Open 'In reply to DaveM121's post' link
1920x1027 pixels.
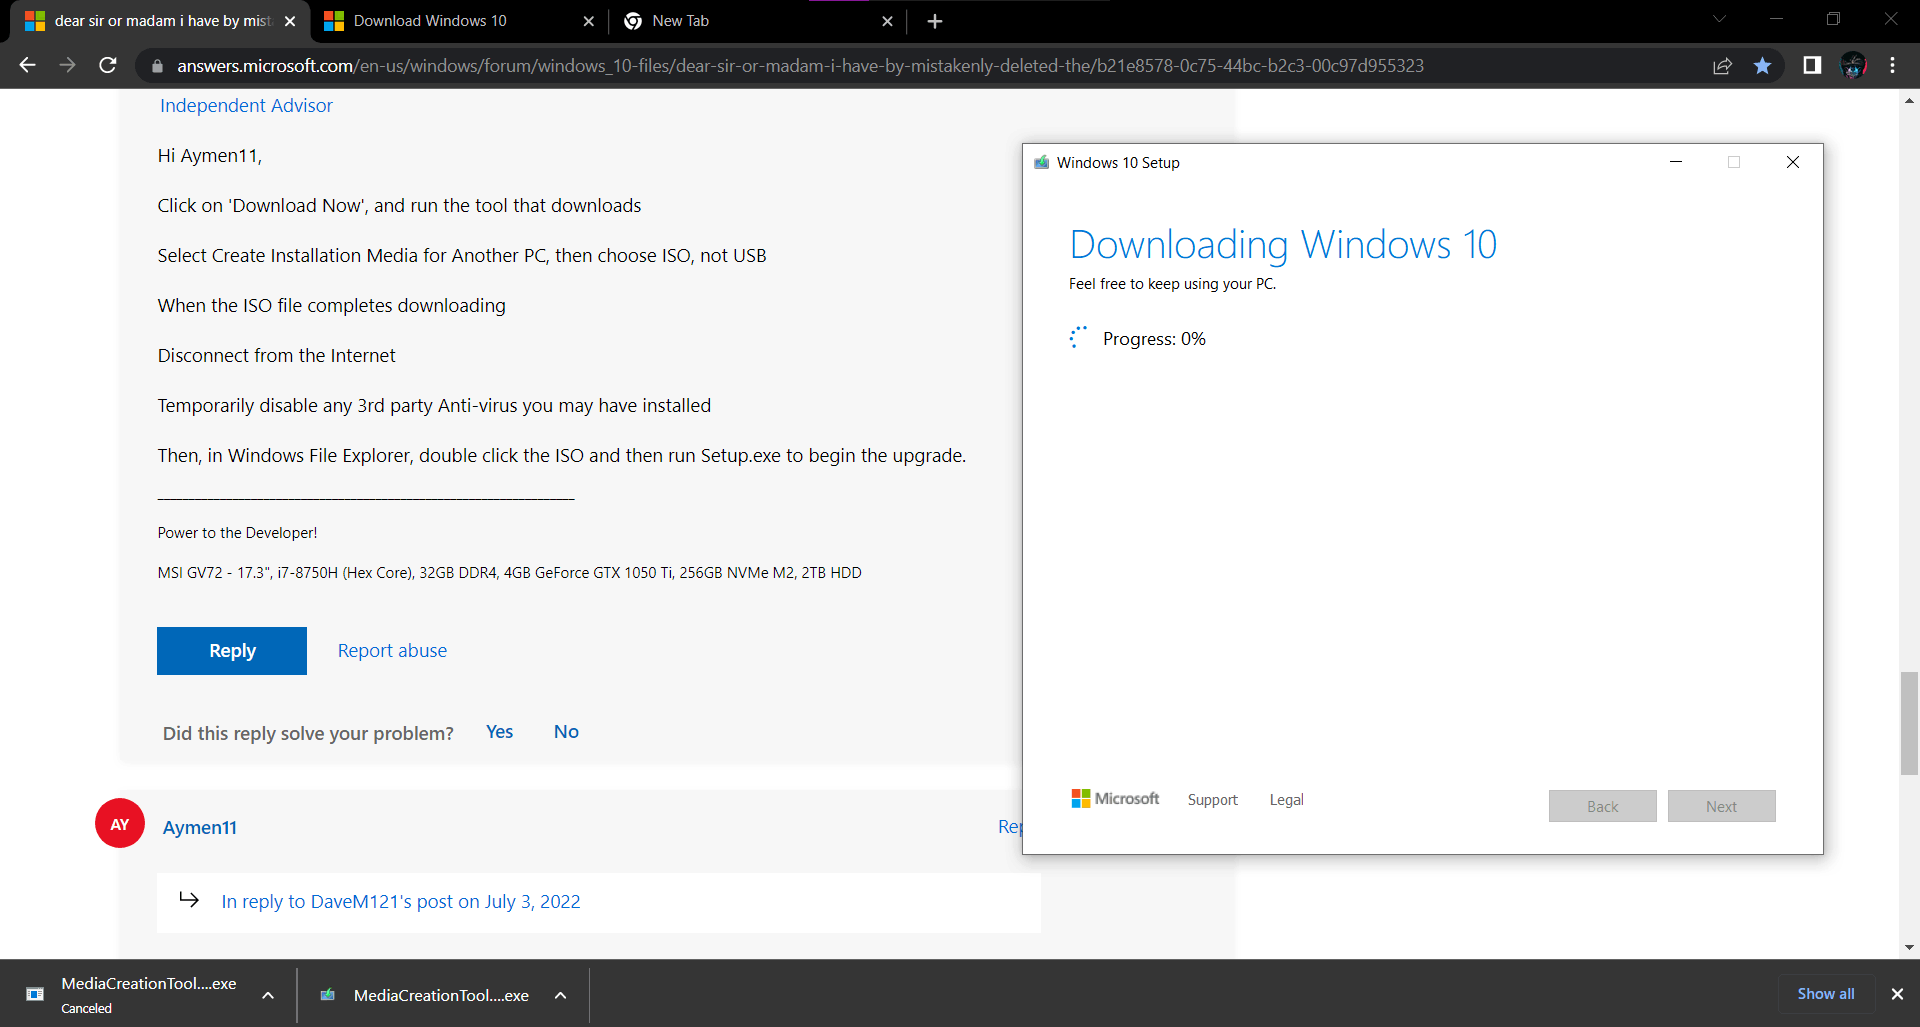401,902
